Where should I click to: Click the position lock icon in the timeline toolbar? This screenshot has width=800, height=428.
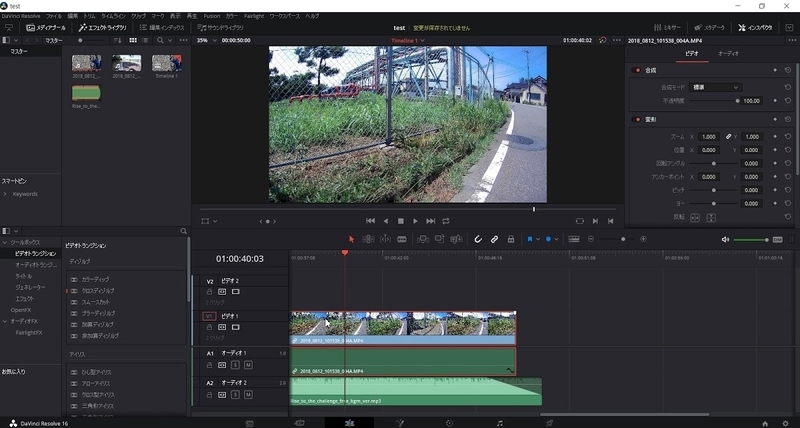coord(510,239)
